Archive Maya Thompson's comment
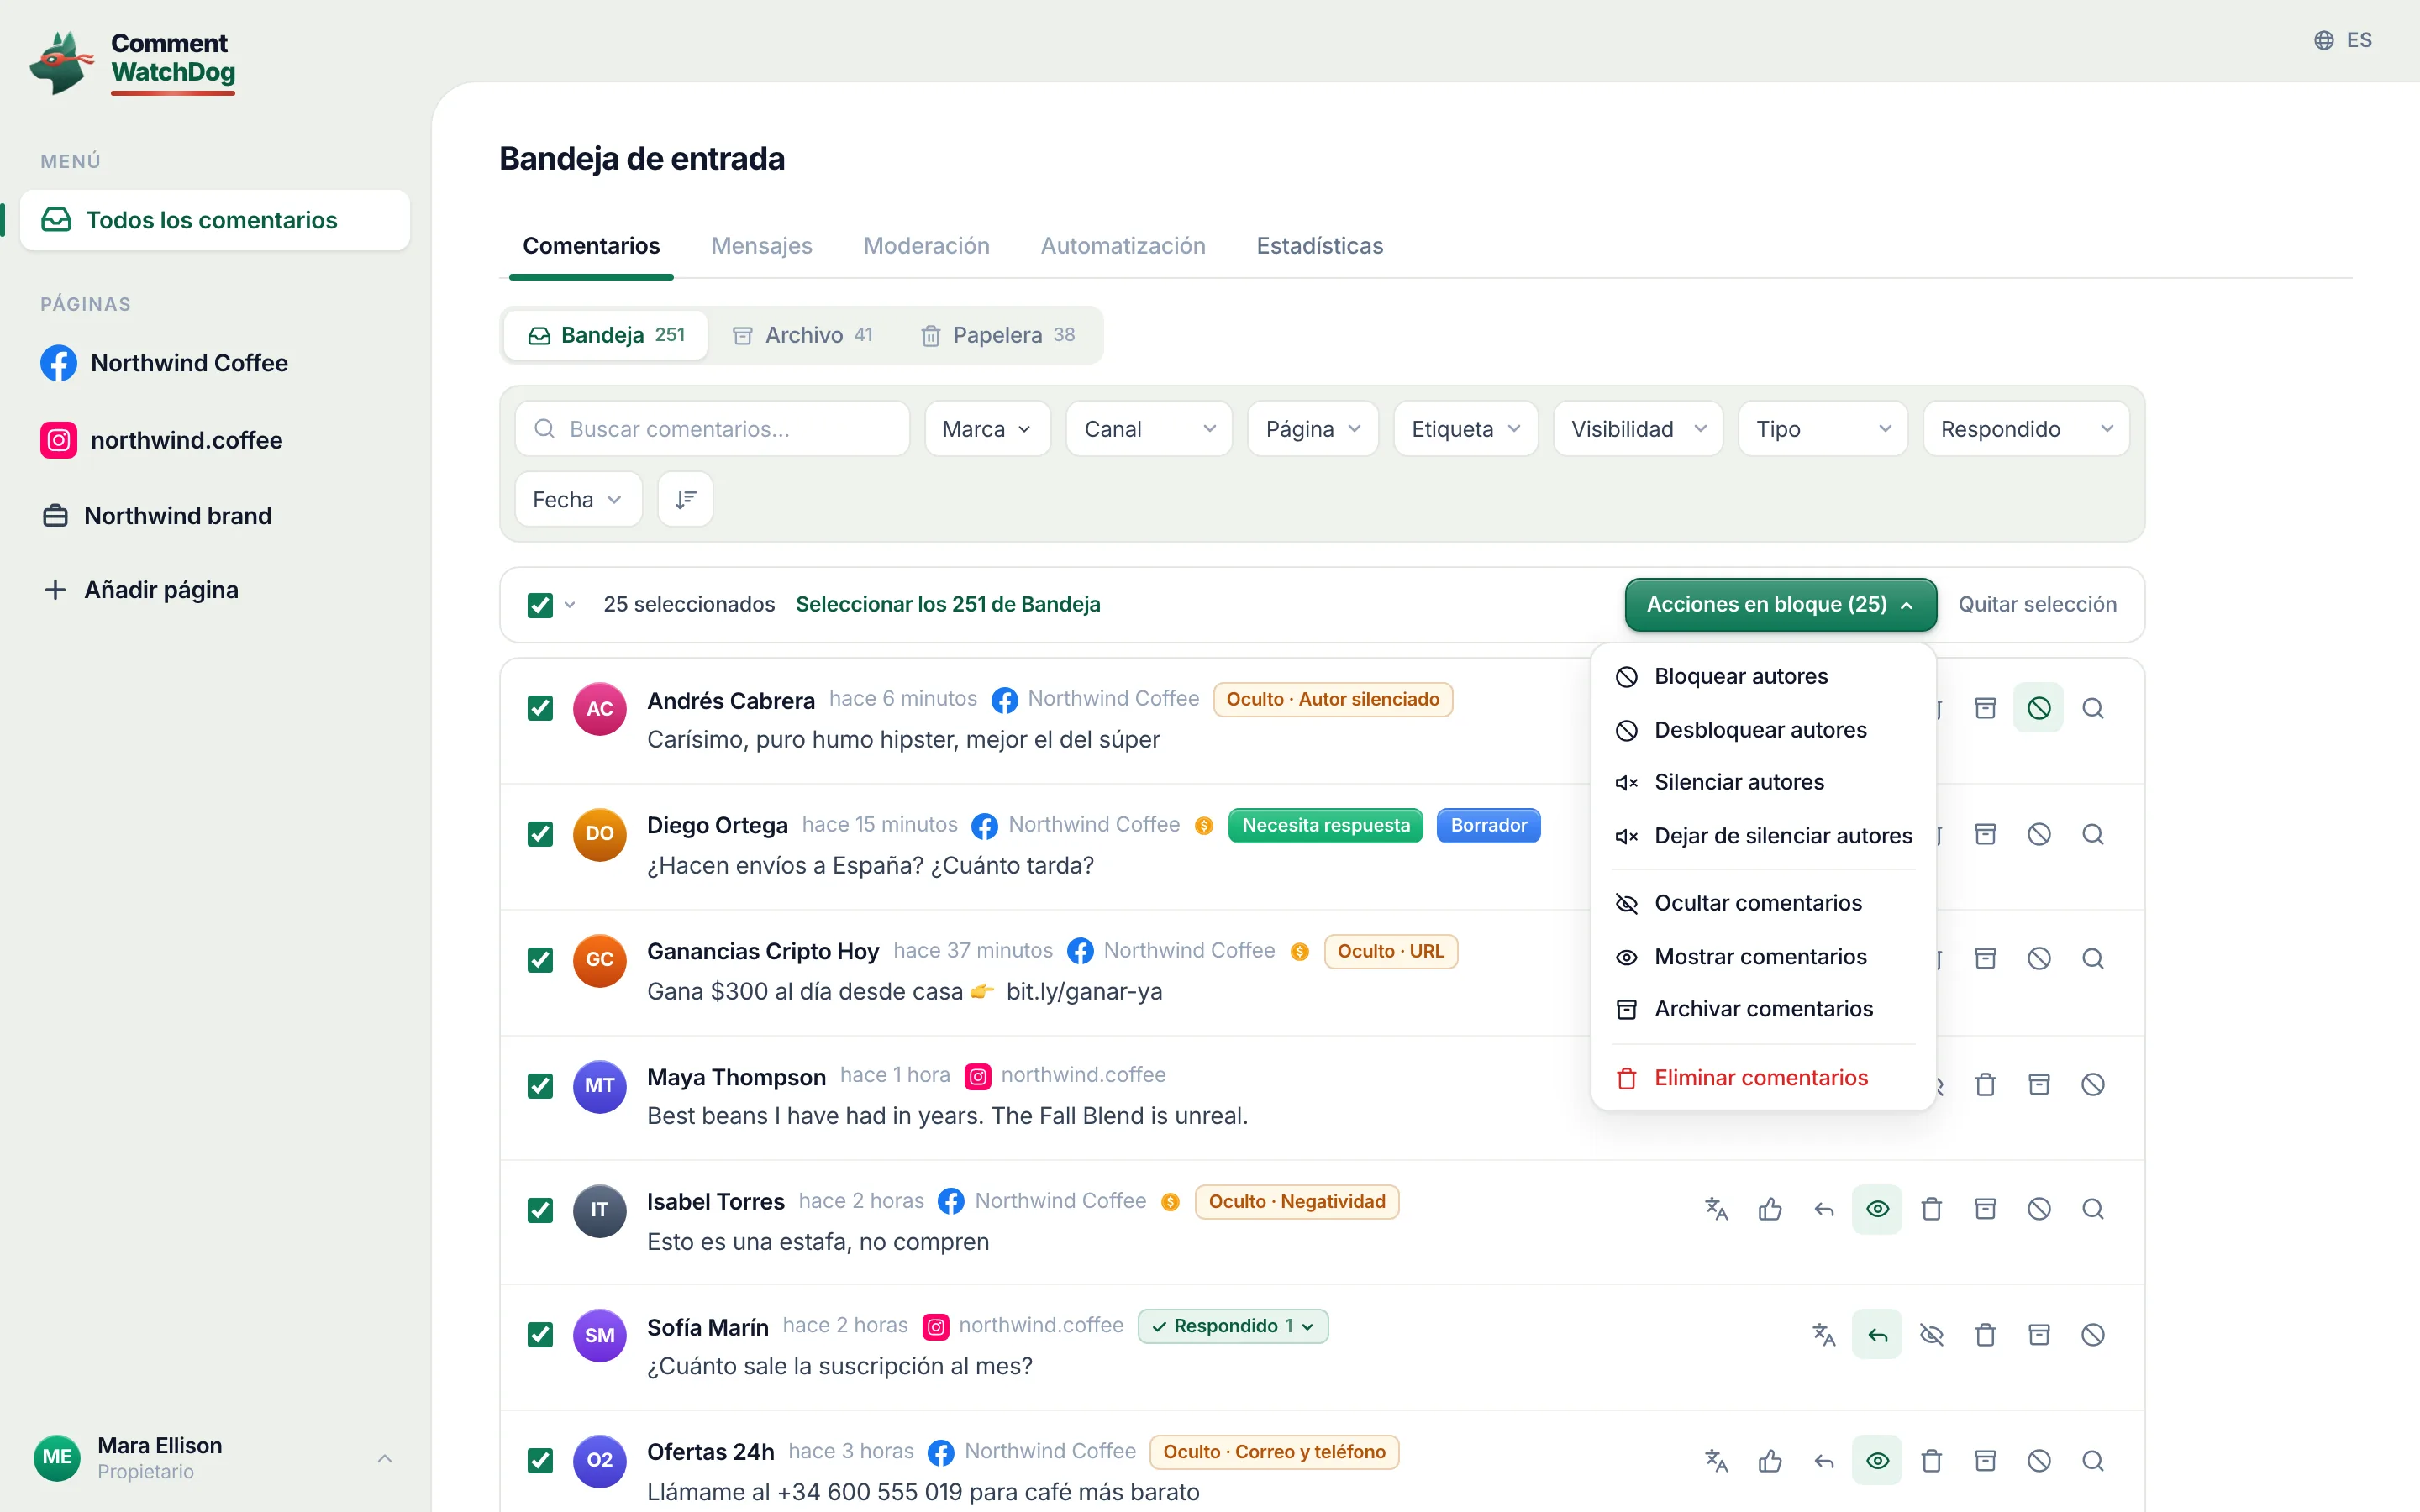Viewport: 2420px width, 1512px height. point(2038,1085)
